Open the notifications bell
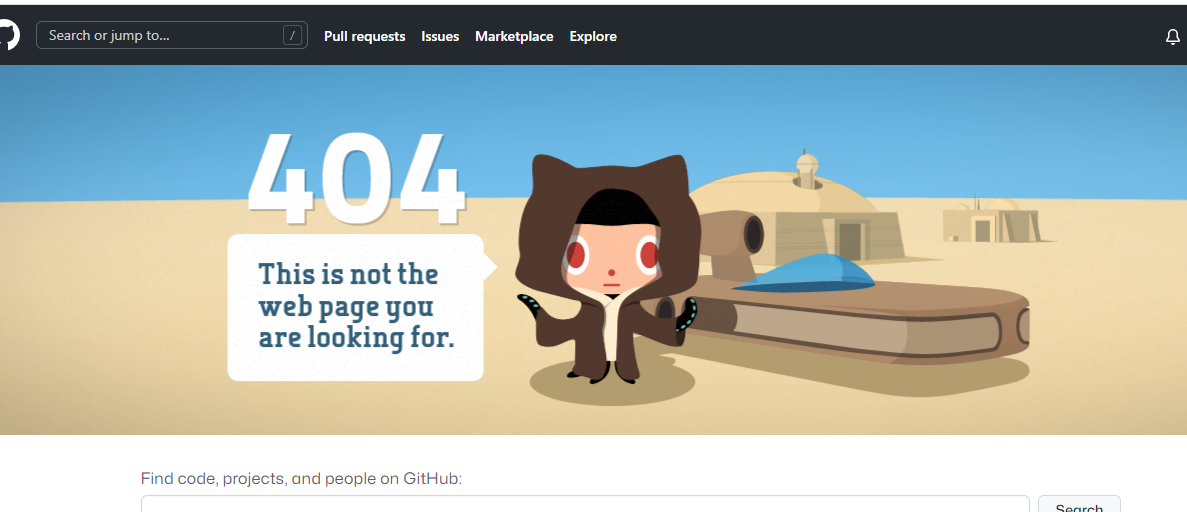 pos(1172,36)
